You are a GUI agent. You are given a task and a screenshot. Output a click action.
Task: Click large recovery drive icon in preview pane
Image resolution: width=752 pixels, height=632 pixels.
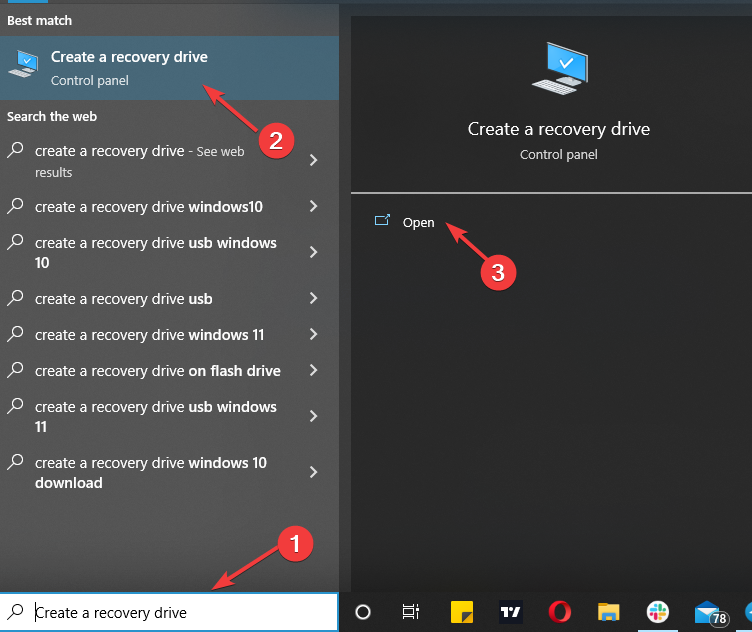[560, 69]
